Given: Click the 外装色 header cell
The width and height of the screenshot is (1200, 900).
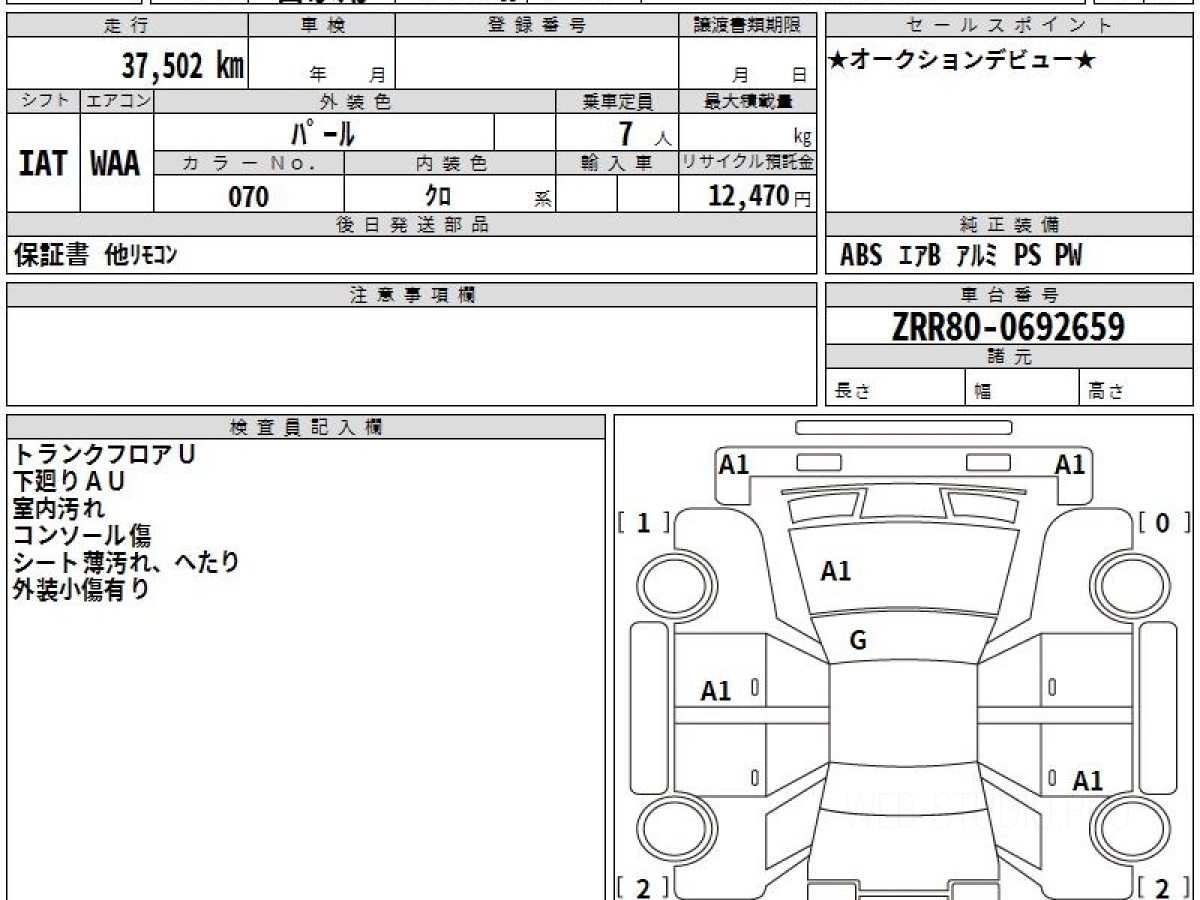Looking at the screenshot, I should 355,102.
